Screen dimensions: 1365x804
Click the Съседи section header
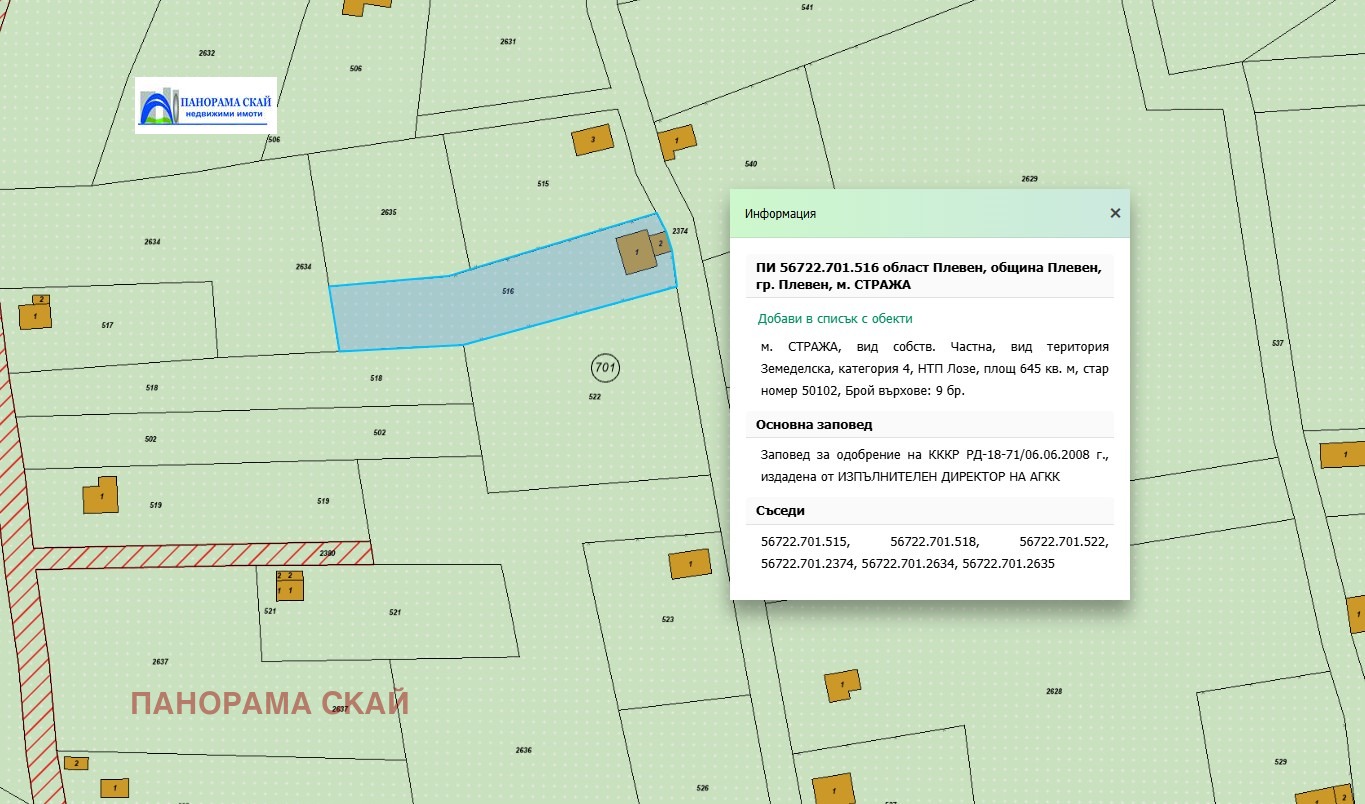(x=780, y=511)
